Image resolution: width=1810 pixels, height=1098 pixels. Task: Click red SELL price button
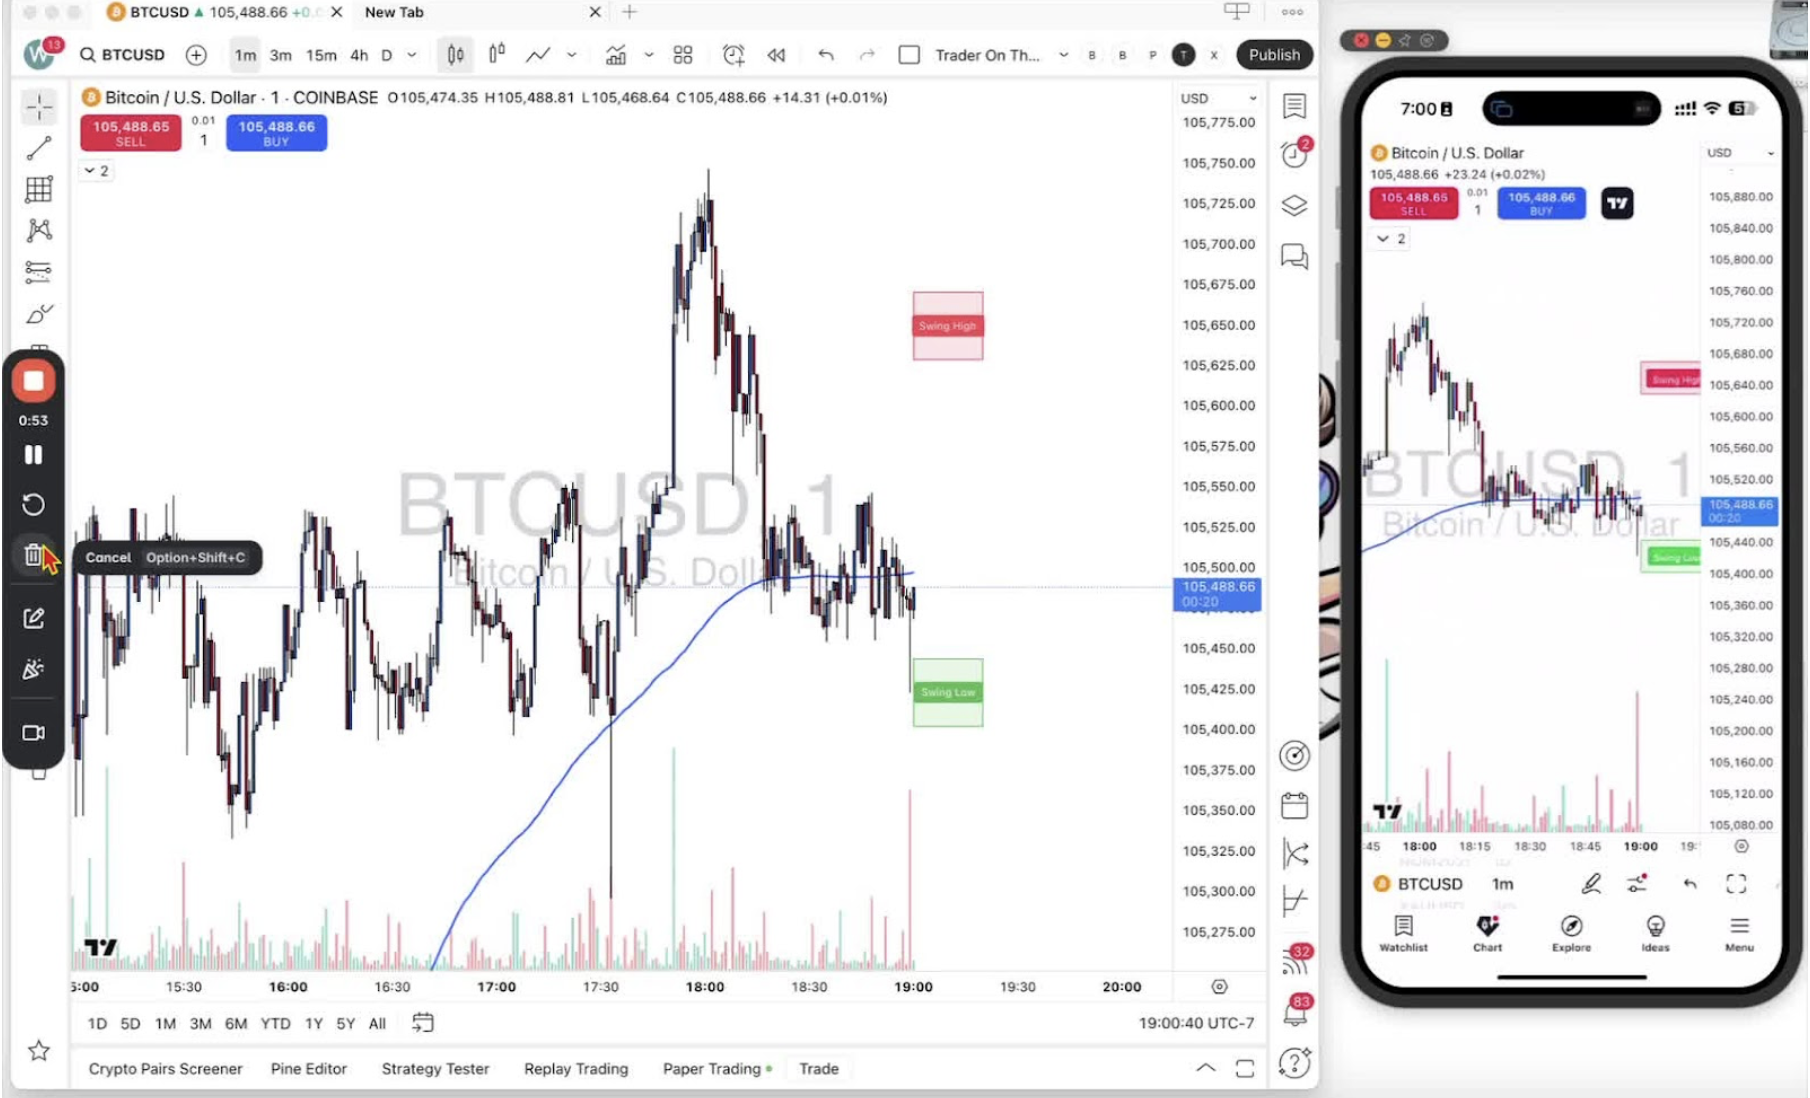[x=131, y=132]
